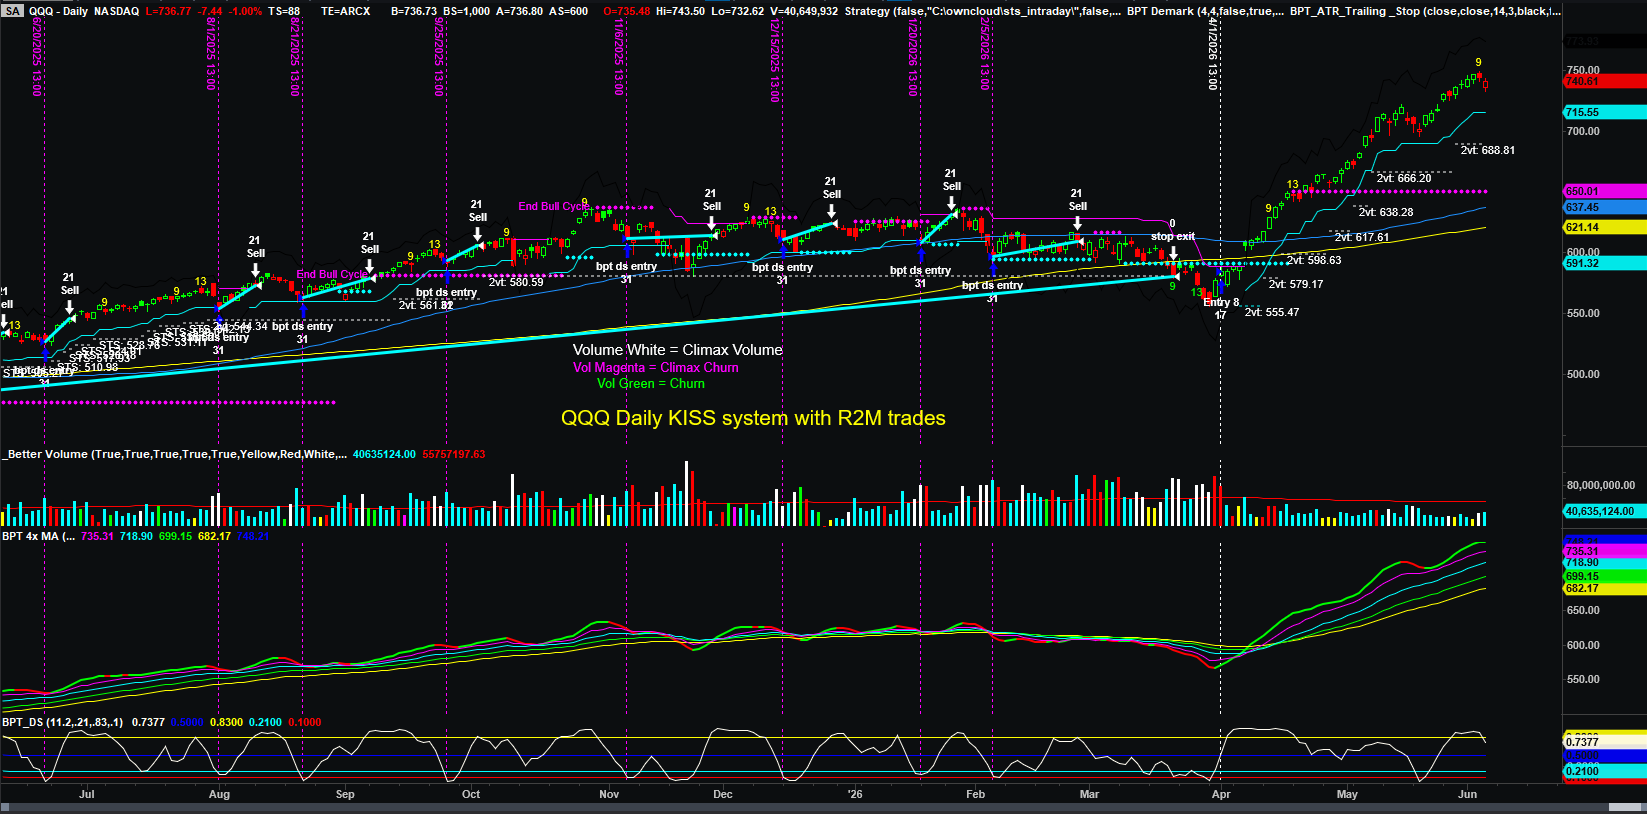Click the Lo=732.62 low value

pos(737,11)
